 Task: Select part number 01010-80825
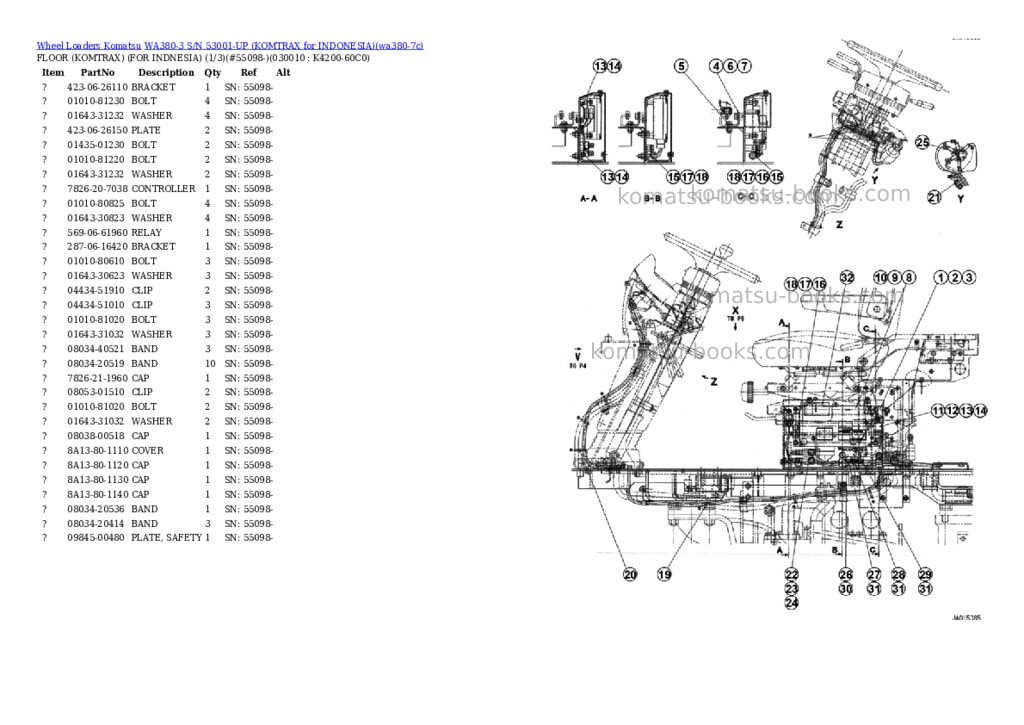[95, 203]
